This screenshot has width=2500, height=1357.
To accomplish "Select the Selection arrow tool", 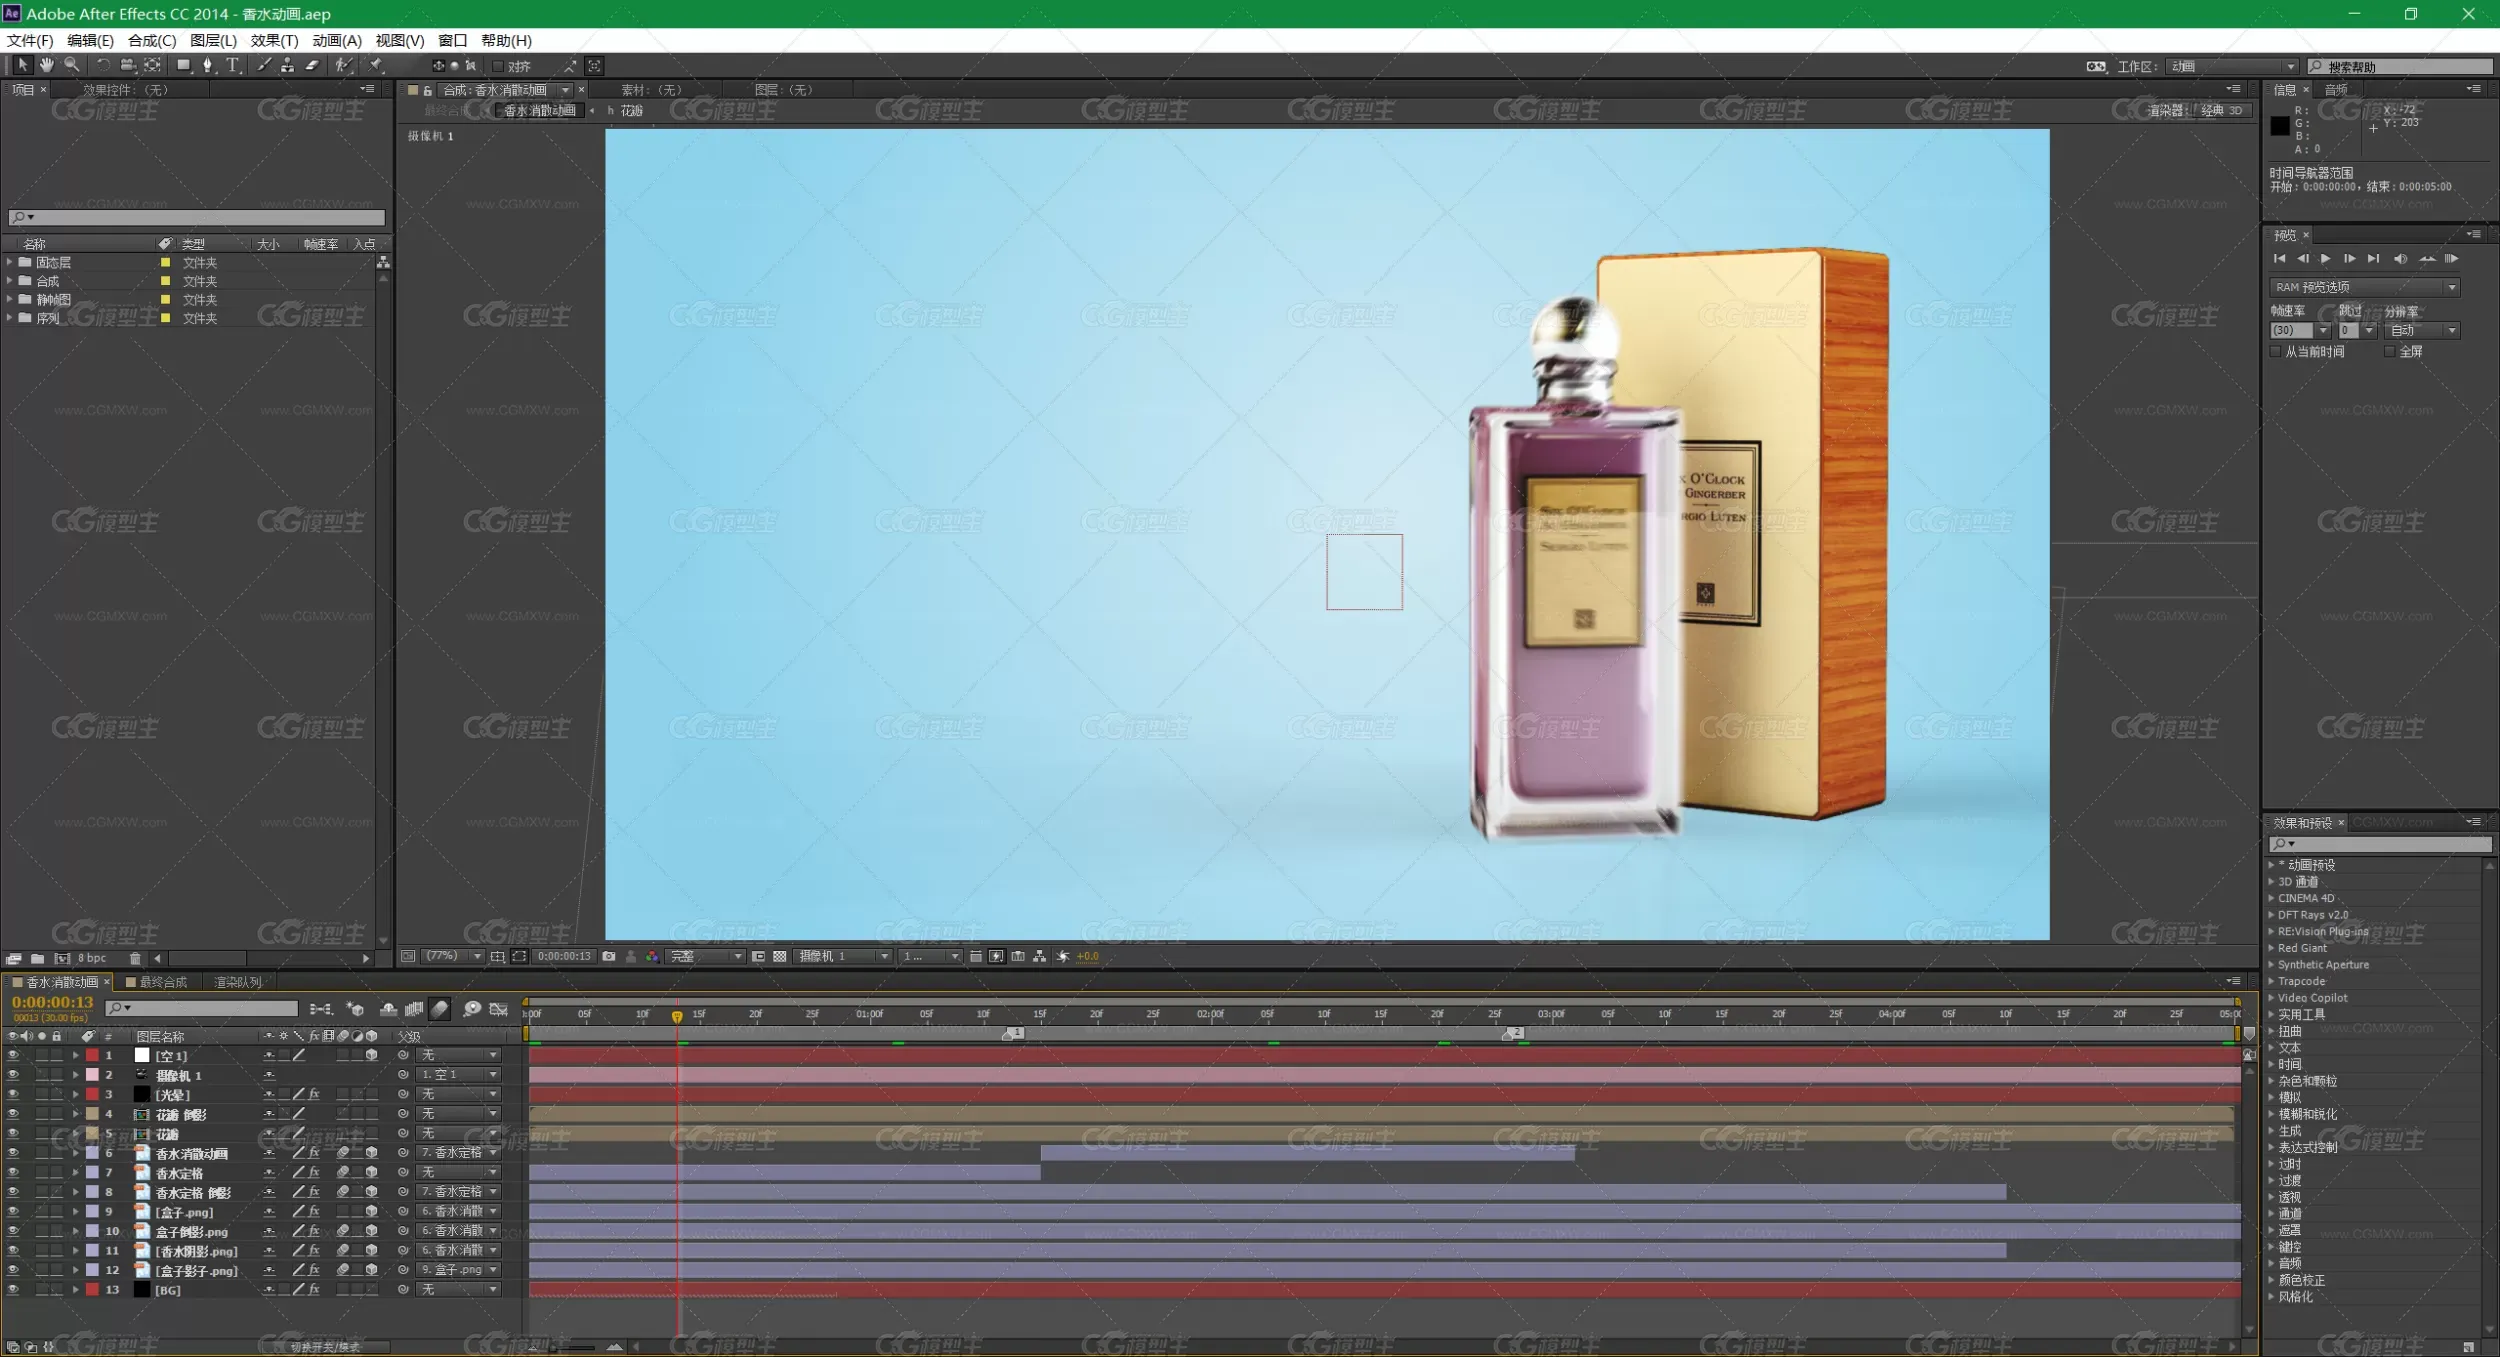I will point(22,65).
